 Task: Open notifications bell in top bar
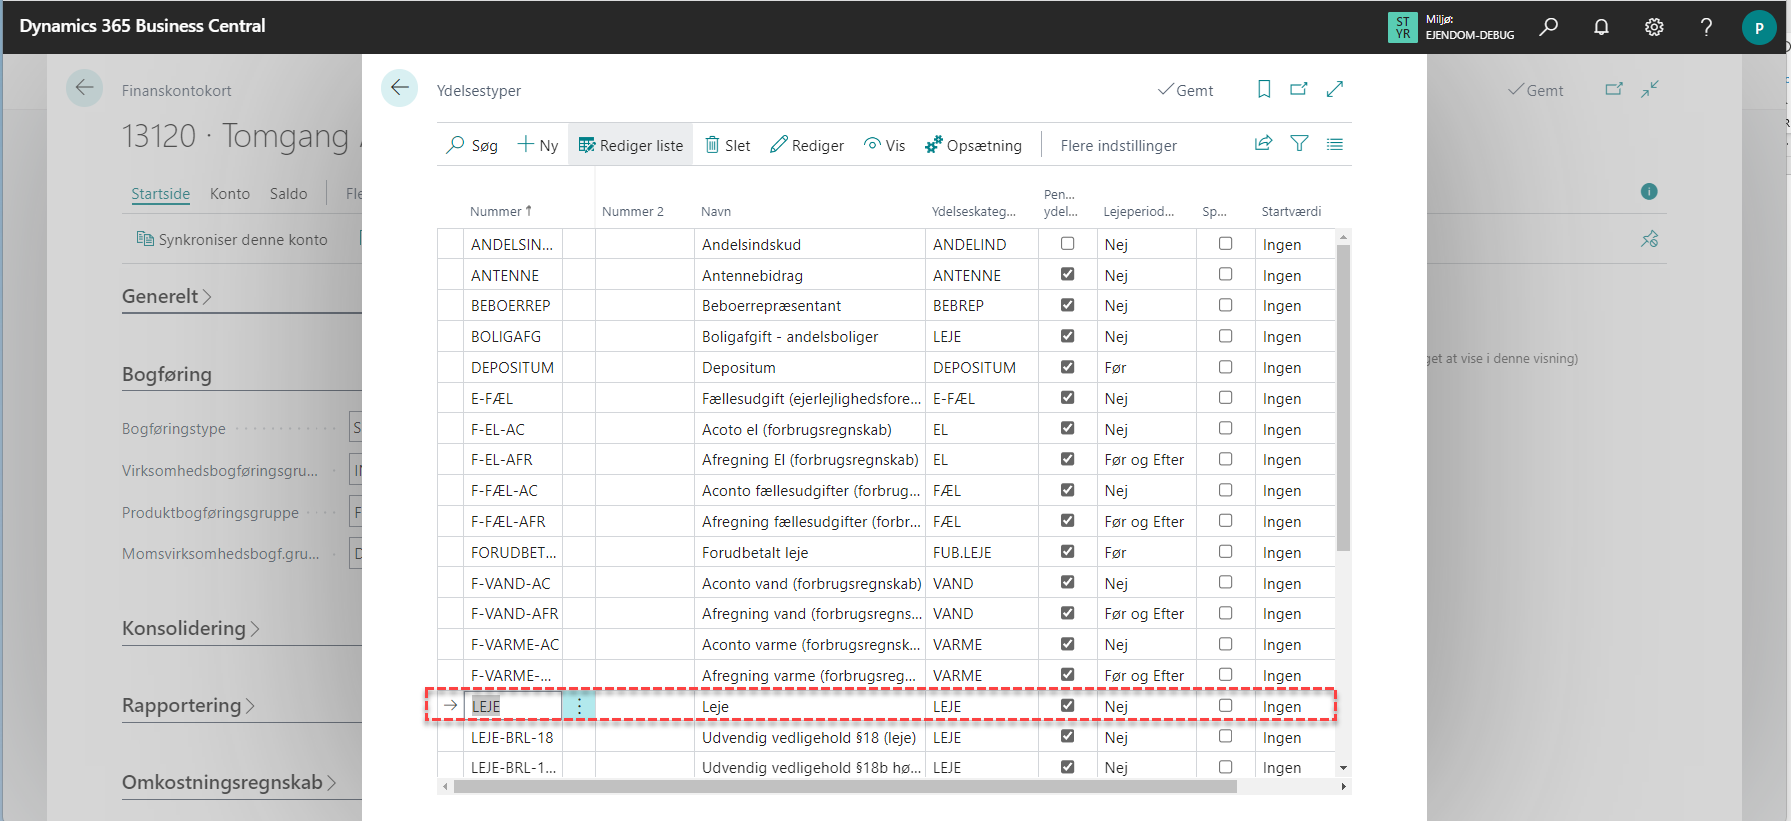click(1601, 27)
